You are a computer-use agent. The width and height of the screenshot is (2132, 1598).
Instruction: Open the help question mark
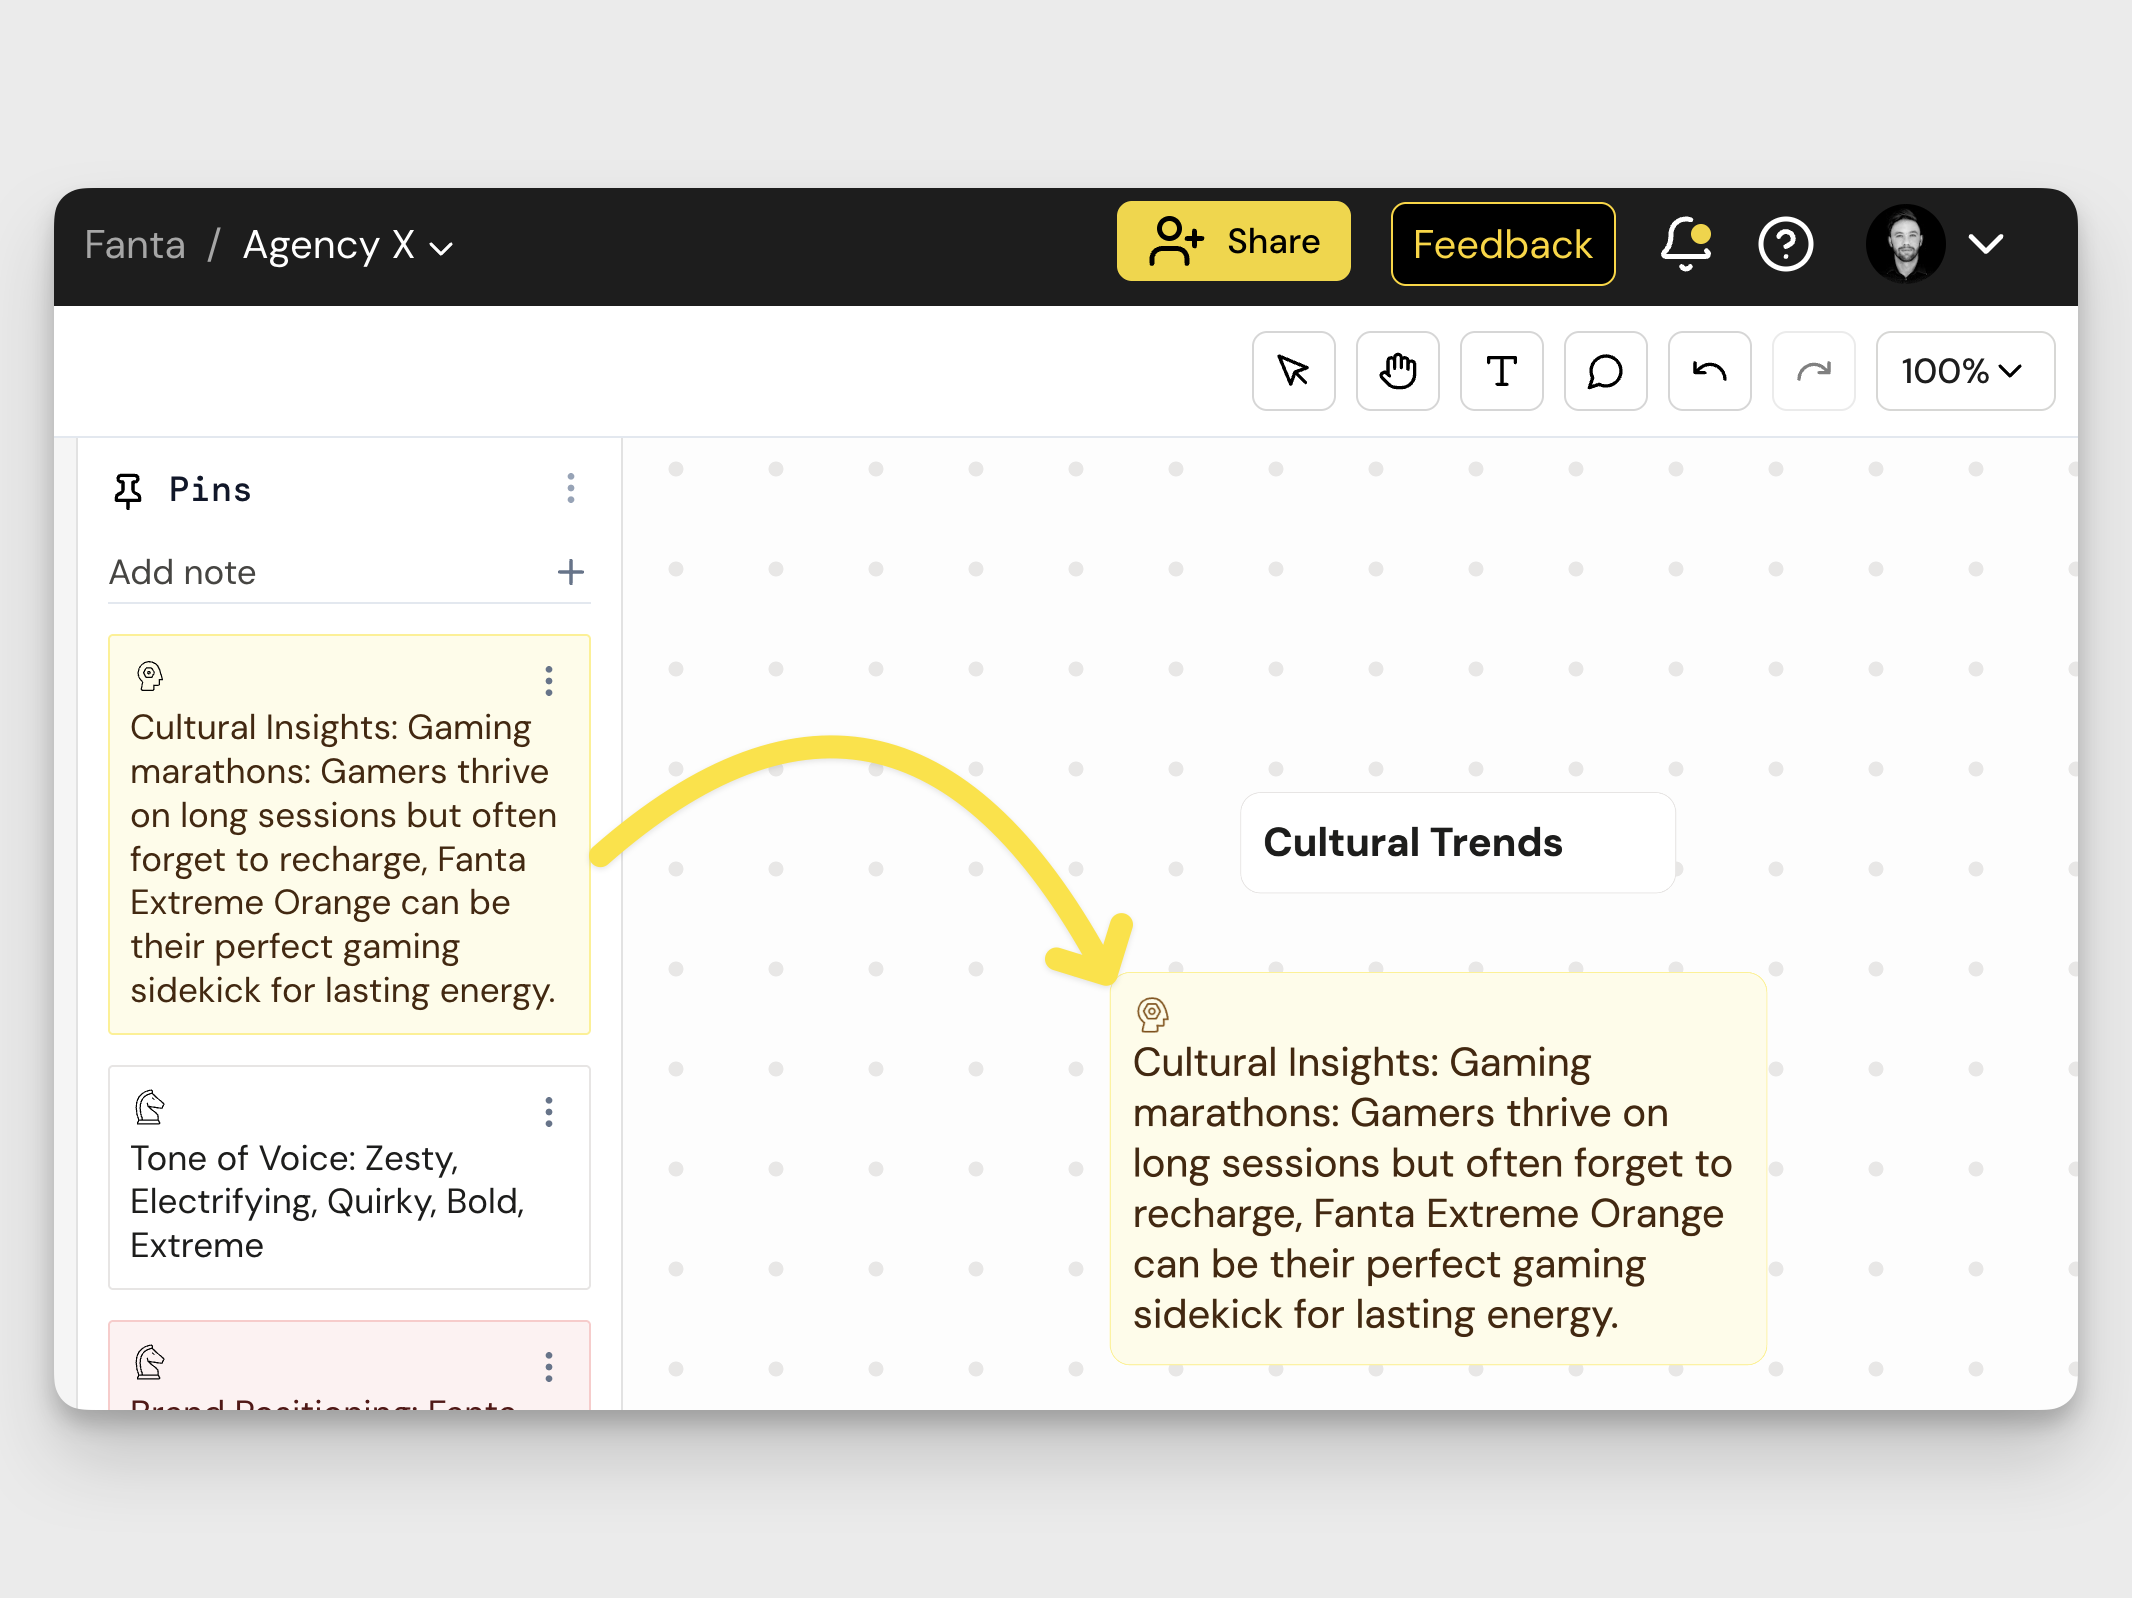coord(1785,245)
